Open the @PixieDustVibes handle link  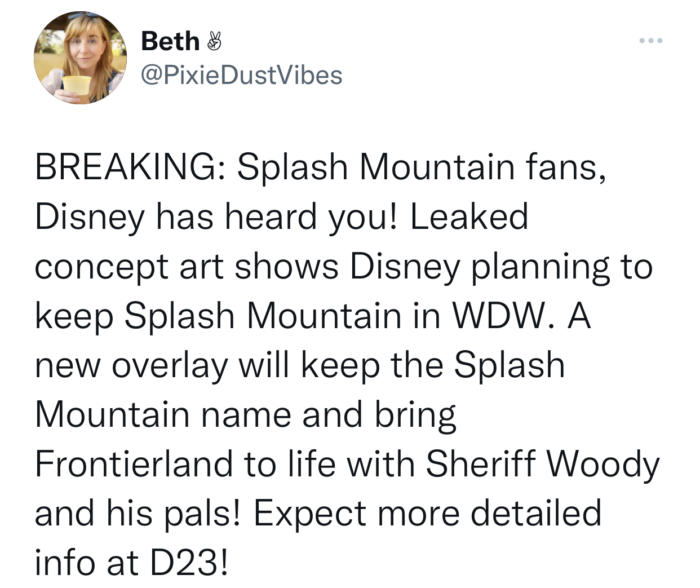click(x=242, y=75)
